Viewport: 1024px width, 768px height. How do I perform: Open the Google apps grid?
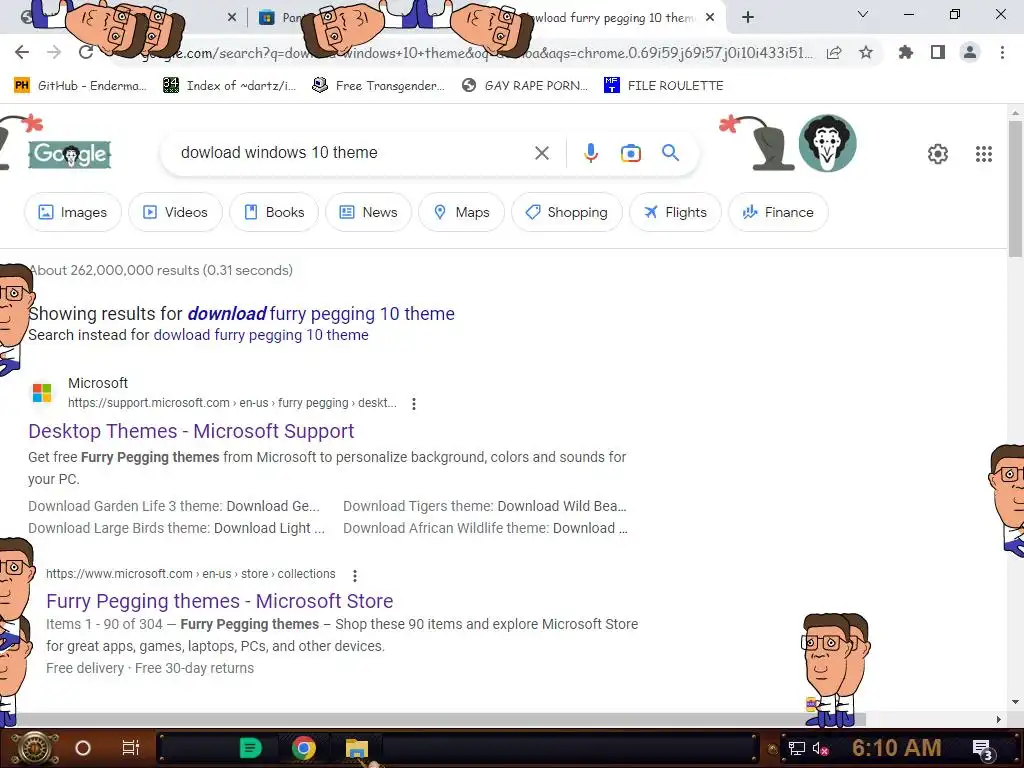tap(984, 153)
